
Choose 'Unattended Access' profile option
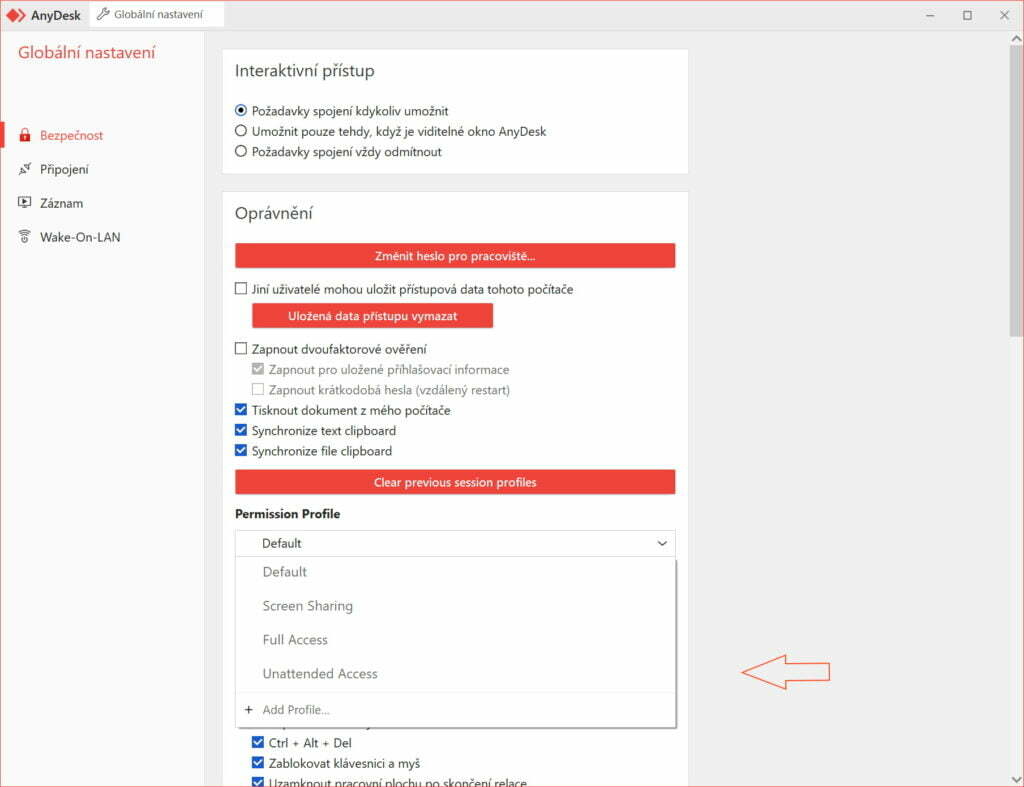click(x=455, y=673)
